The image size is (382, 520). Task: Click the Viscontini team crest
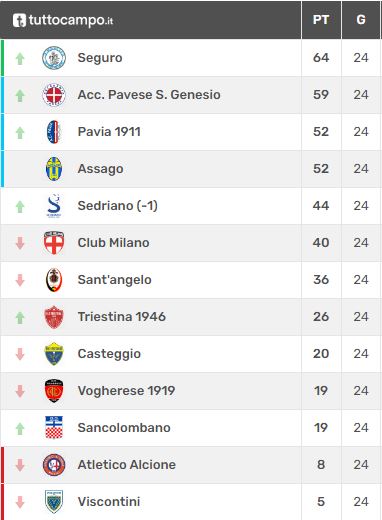(54, 502)
